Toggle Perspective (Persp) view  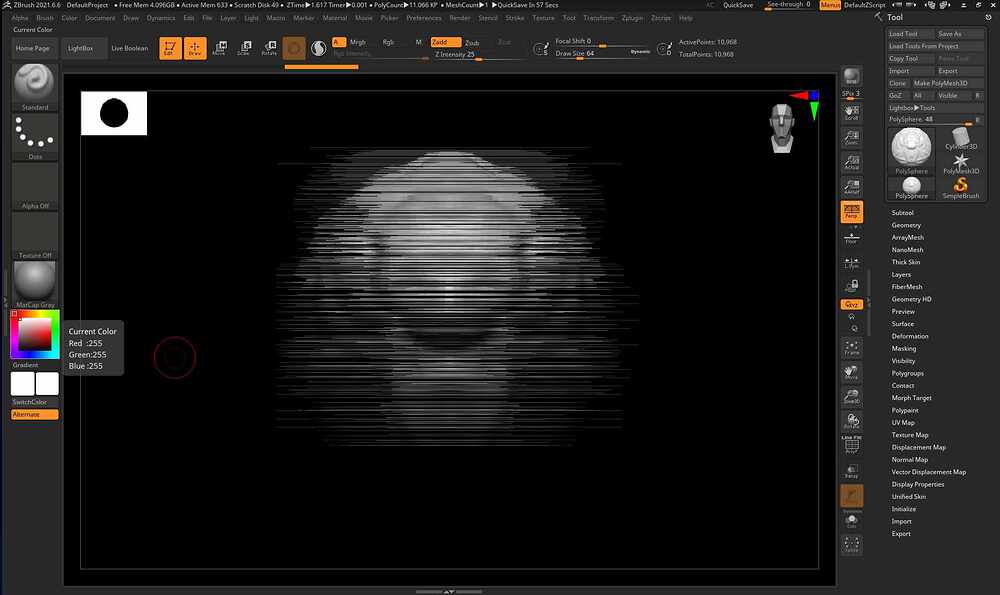pyautogui.click(x=851, y=212)
